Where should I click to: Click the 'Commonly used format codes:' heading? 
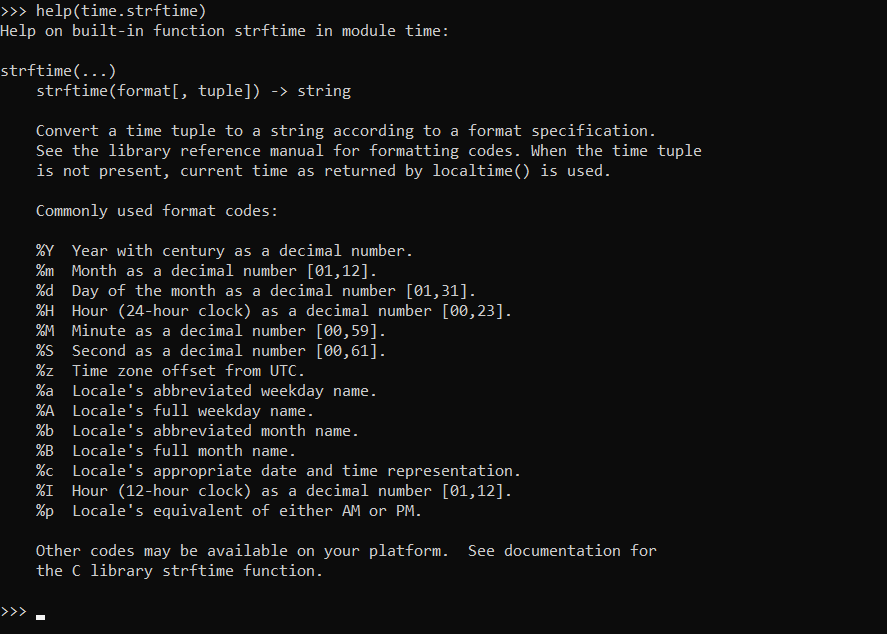click(157, 211)
